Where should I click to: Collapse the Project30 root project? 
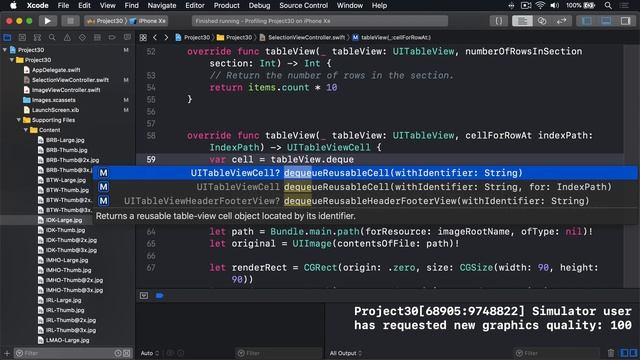(x=5, y=50)
